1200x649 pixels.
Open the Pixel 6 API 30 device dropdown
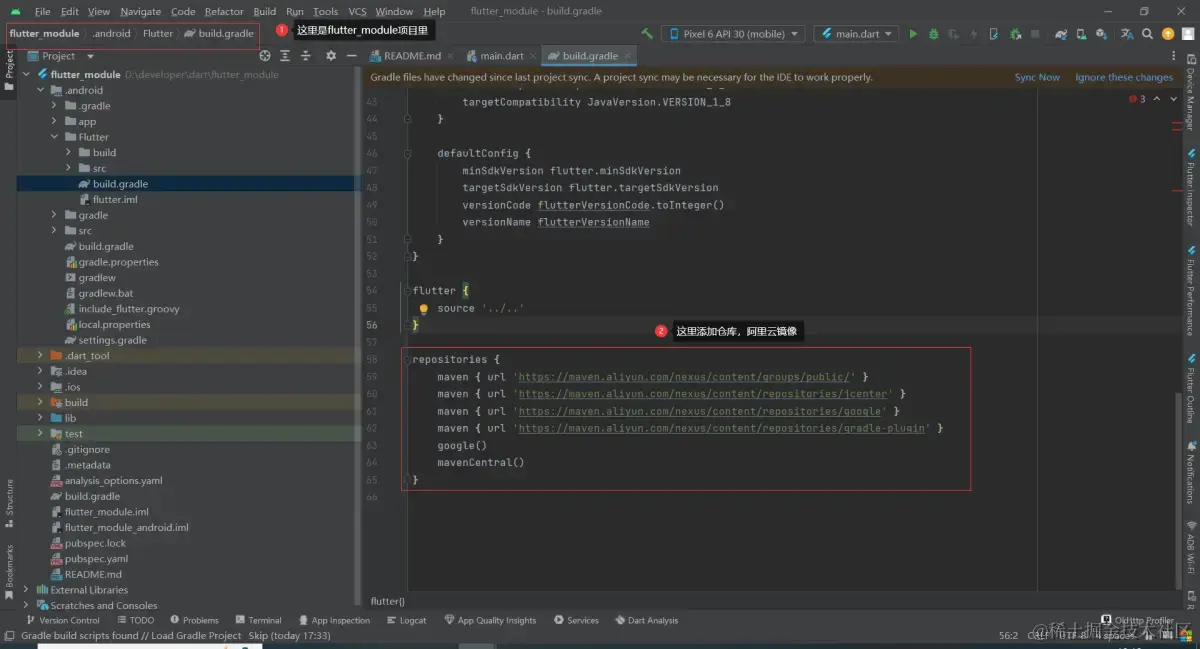733,33
